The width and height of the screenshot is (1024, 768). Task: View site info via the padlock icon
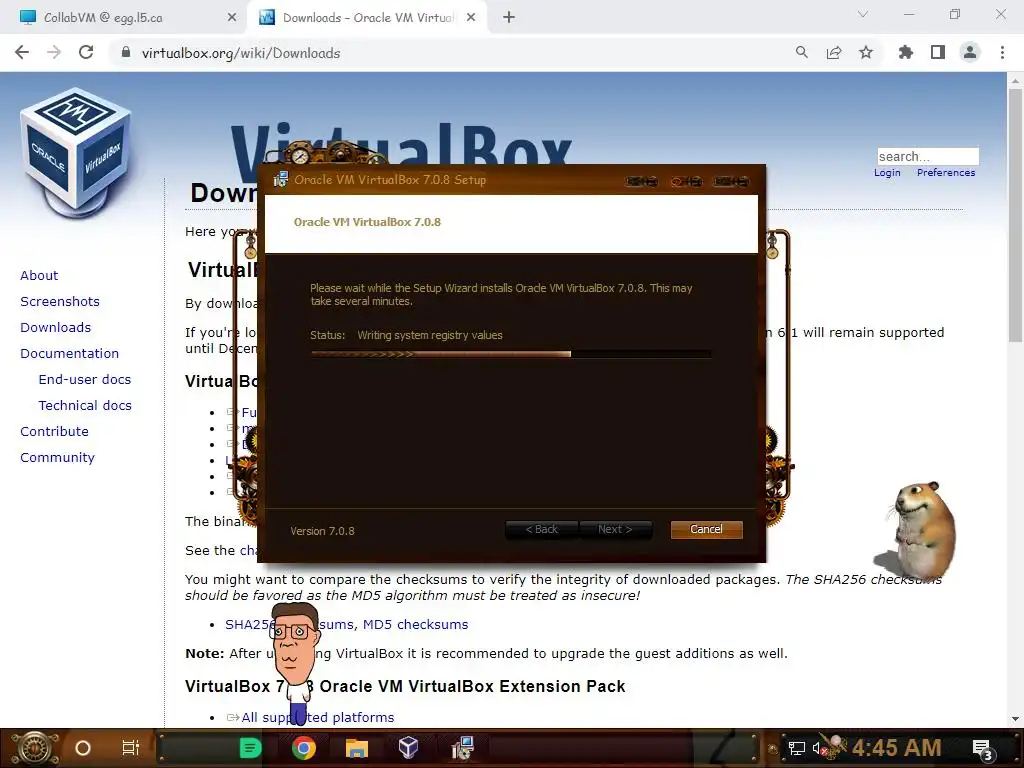tap(126, 53)
